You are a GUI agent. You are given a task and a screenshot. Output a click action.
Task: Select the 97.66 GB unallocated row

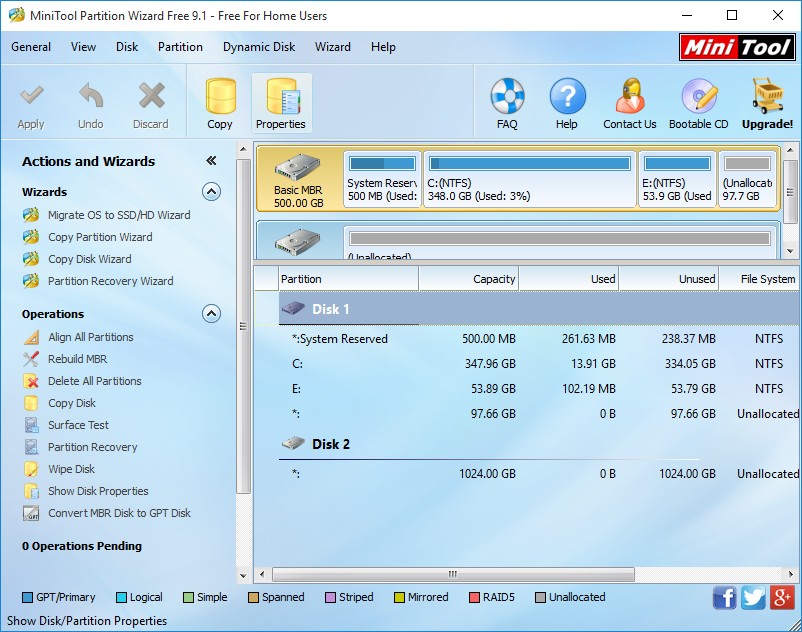point(527,414)
